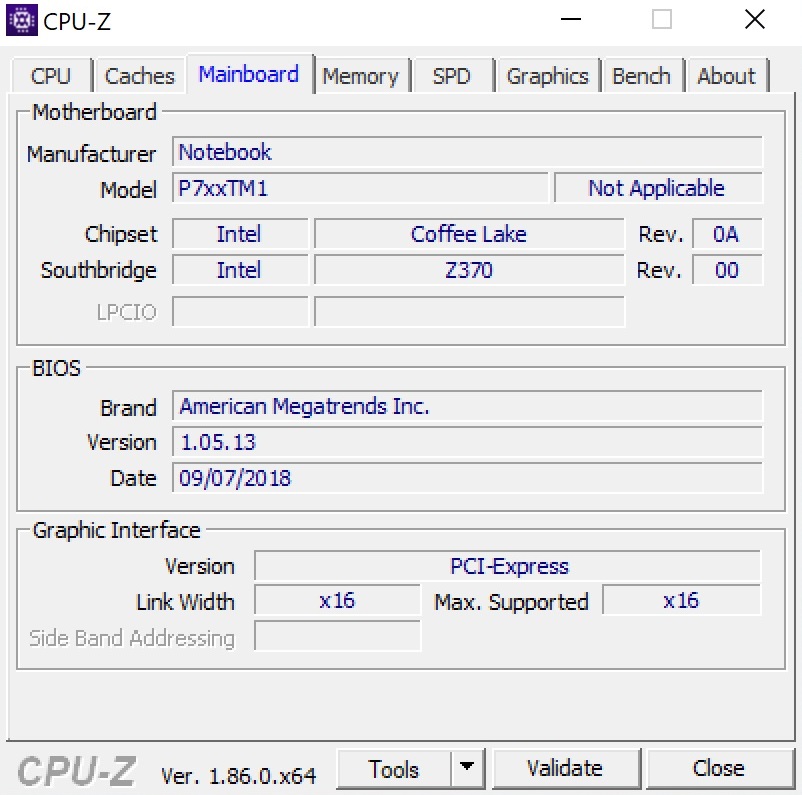Switch to the Memory tab
The width and height of the screenshot is (802, 795).
361,76
